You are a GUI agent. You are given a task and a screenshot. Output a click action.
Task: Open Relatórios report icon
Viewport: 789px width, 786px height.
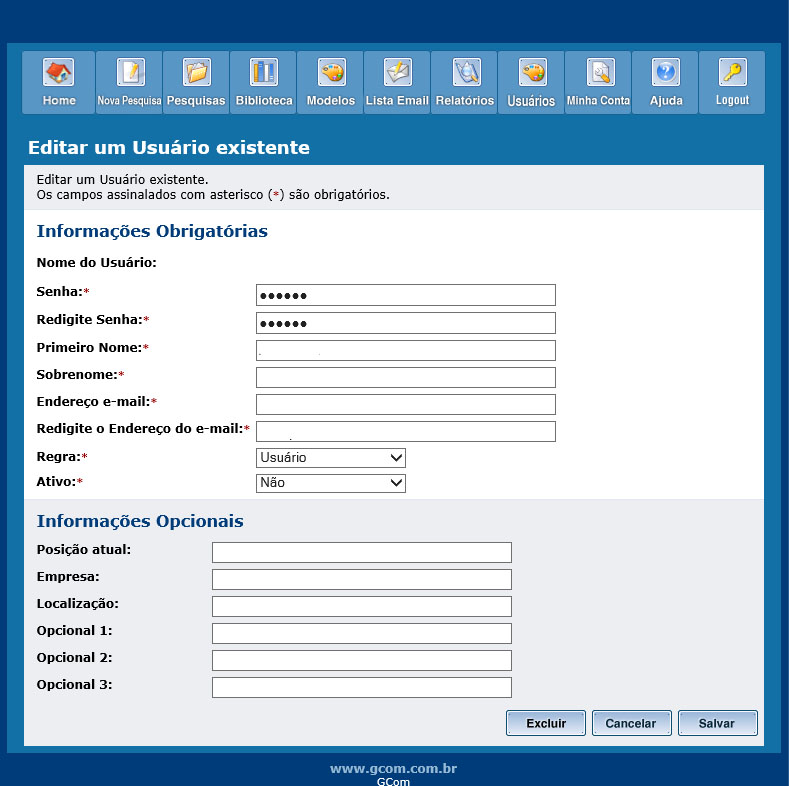tap(465, 71)
